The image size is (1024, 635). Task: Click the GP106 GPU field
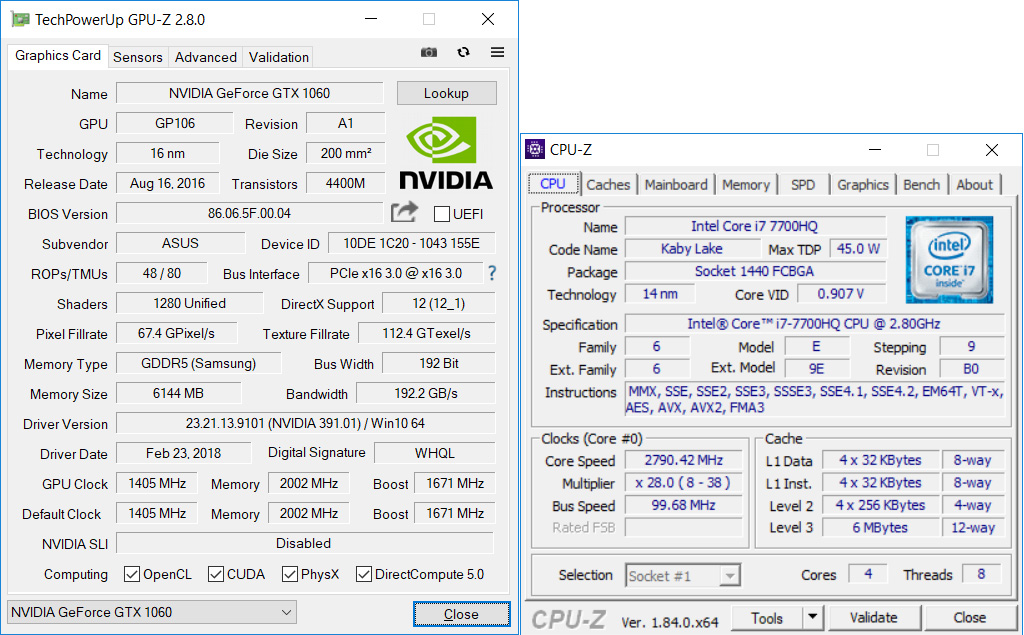(174, 123)
